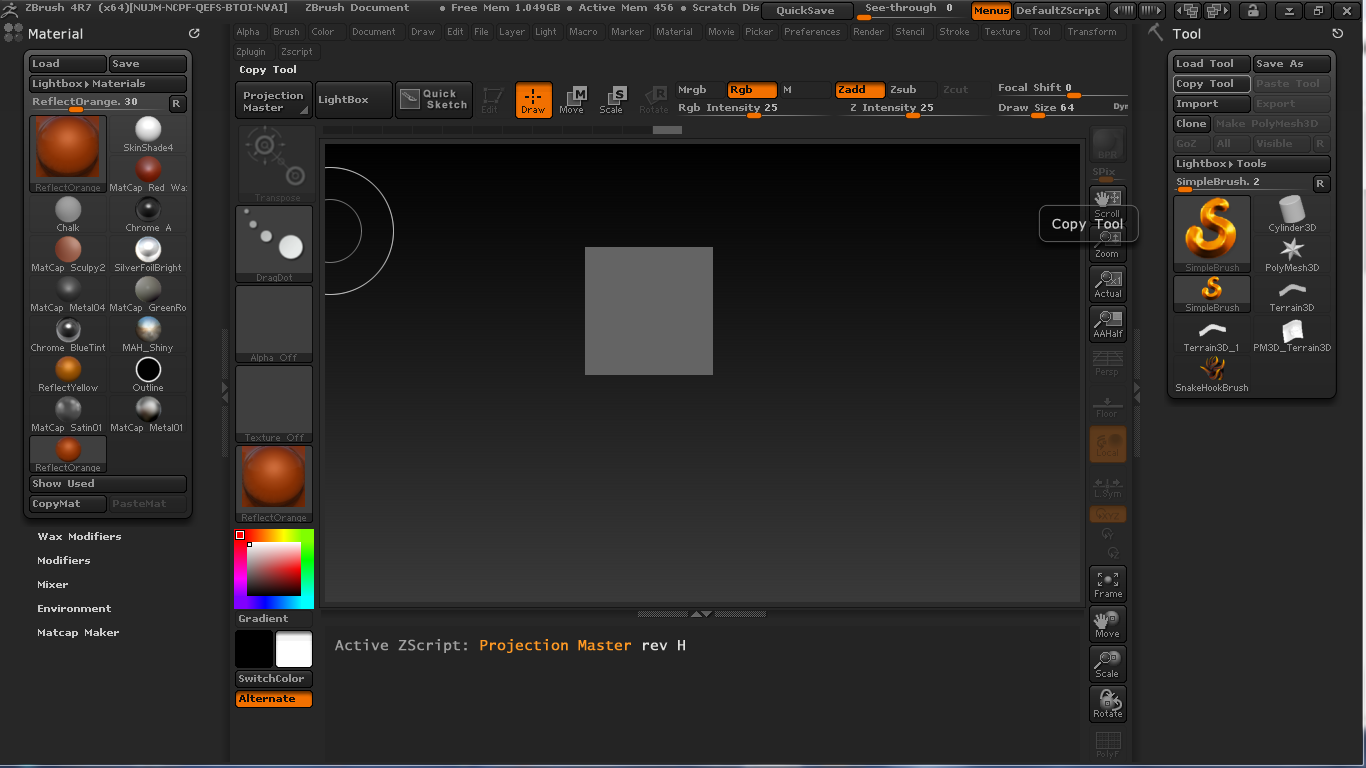Click the Load Tool button
The height and width of the screenshot is (768, 1366).
pyautogui.click(x=1211, y=64)
